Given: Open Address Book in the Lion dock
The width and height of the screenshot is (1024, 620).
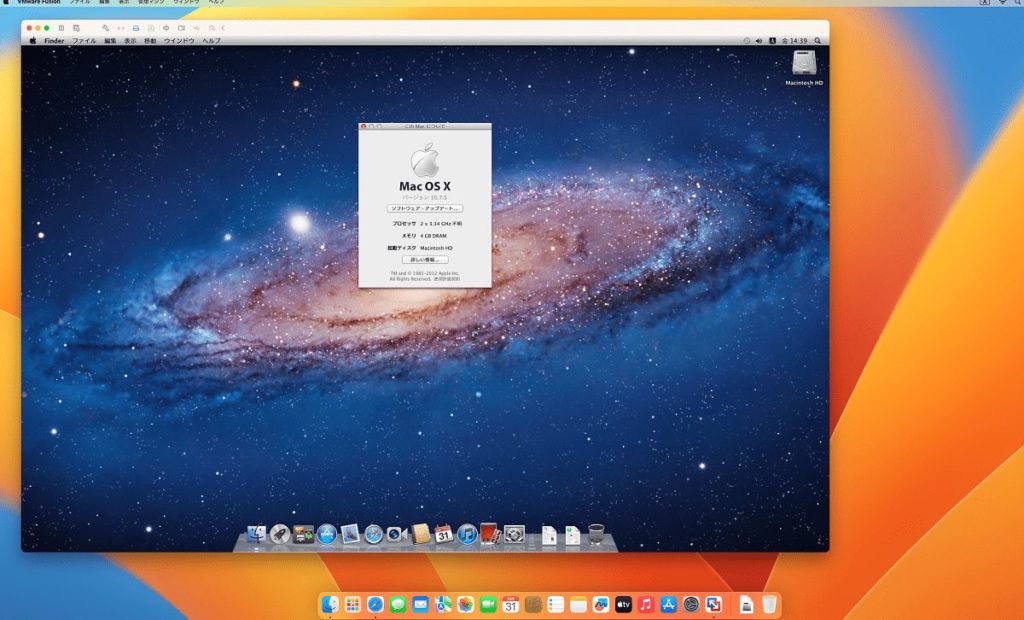Looking at the screenshot, I should tap(421, 534).
